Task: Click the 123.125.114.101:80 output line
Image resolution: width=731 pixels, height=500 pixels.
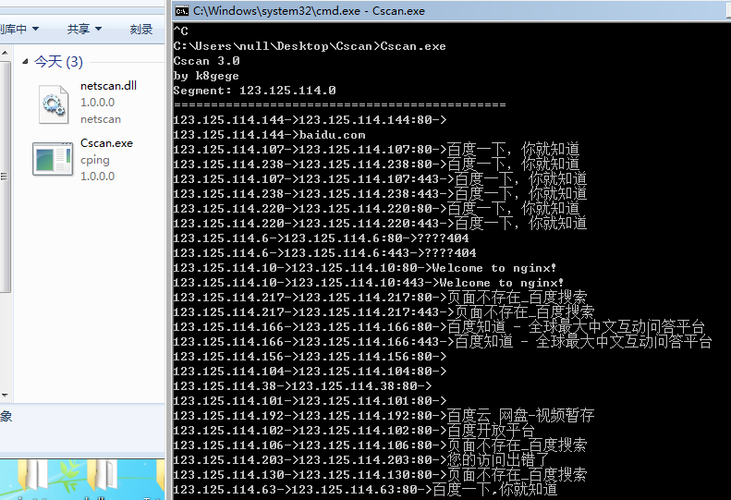Action: pos(310,401)
